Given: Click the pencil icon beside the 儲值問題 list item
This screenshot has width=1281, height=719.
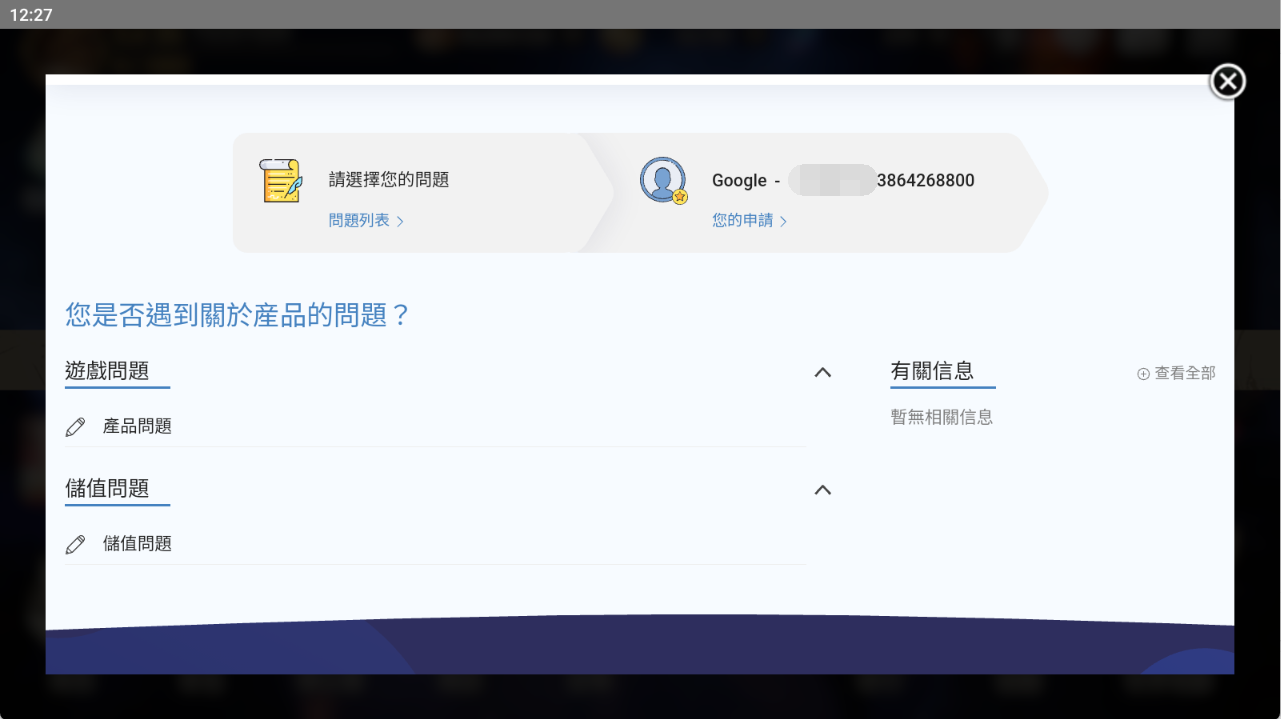Looking at the screenshot, I should click(x=75, y=545).
